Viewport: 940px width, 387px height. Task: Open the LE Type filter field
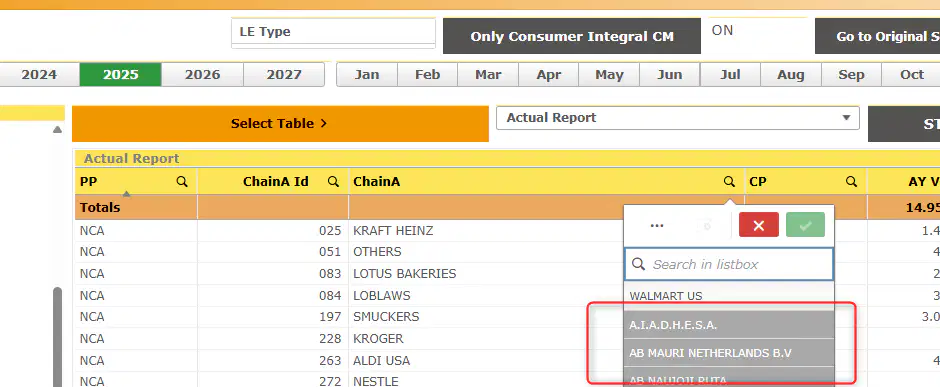coord(333,32)
